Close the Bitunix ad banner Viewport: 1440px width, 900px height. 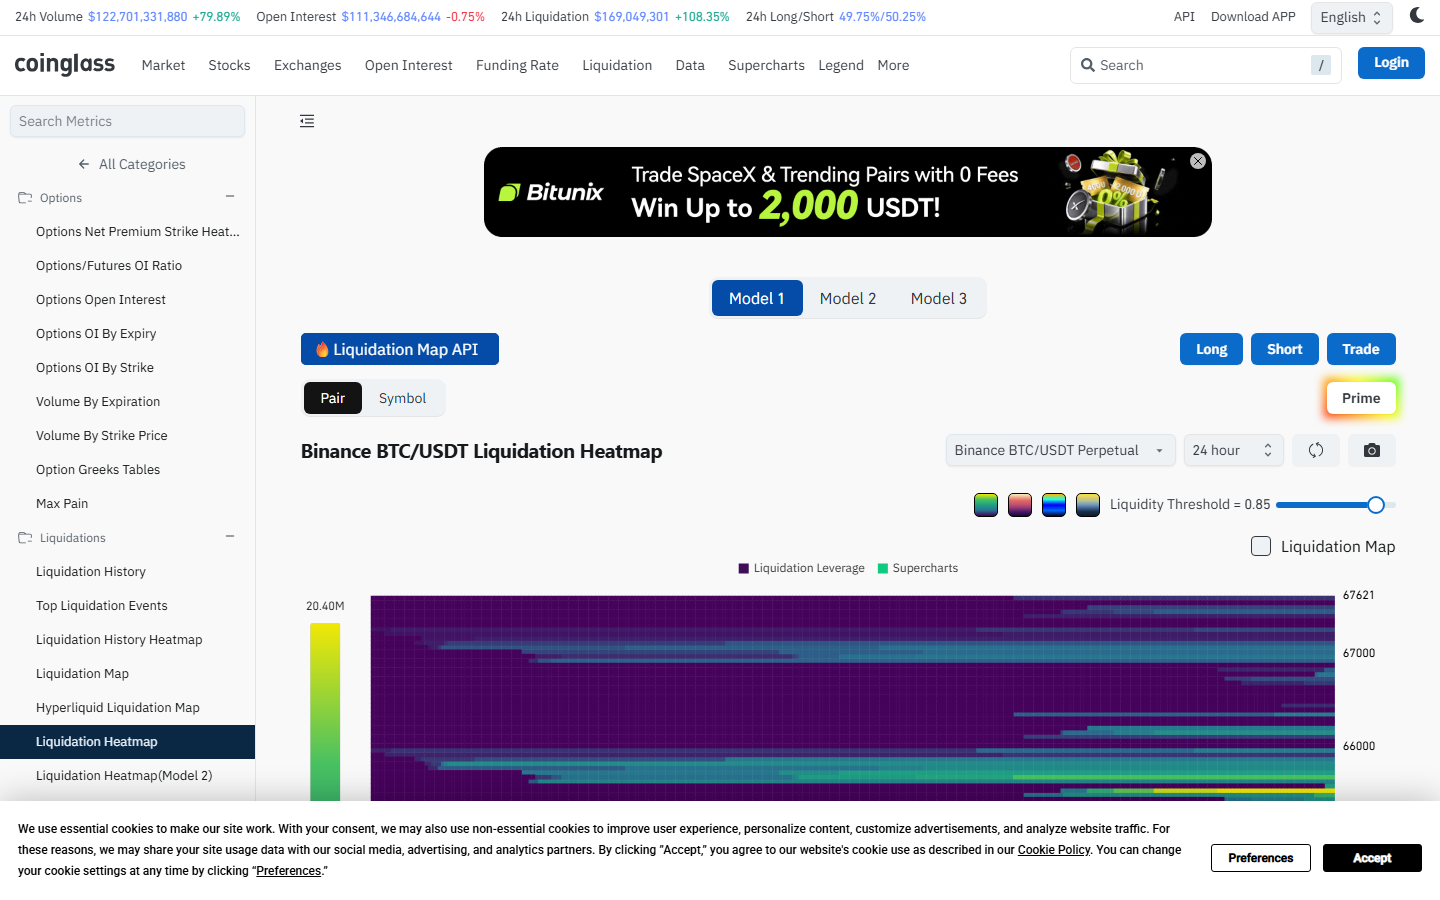pos(1198,161)
